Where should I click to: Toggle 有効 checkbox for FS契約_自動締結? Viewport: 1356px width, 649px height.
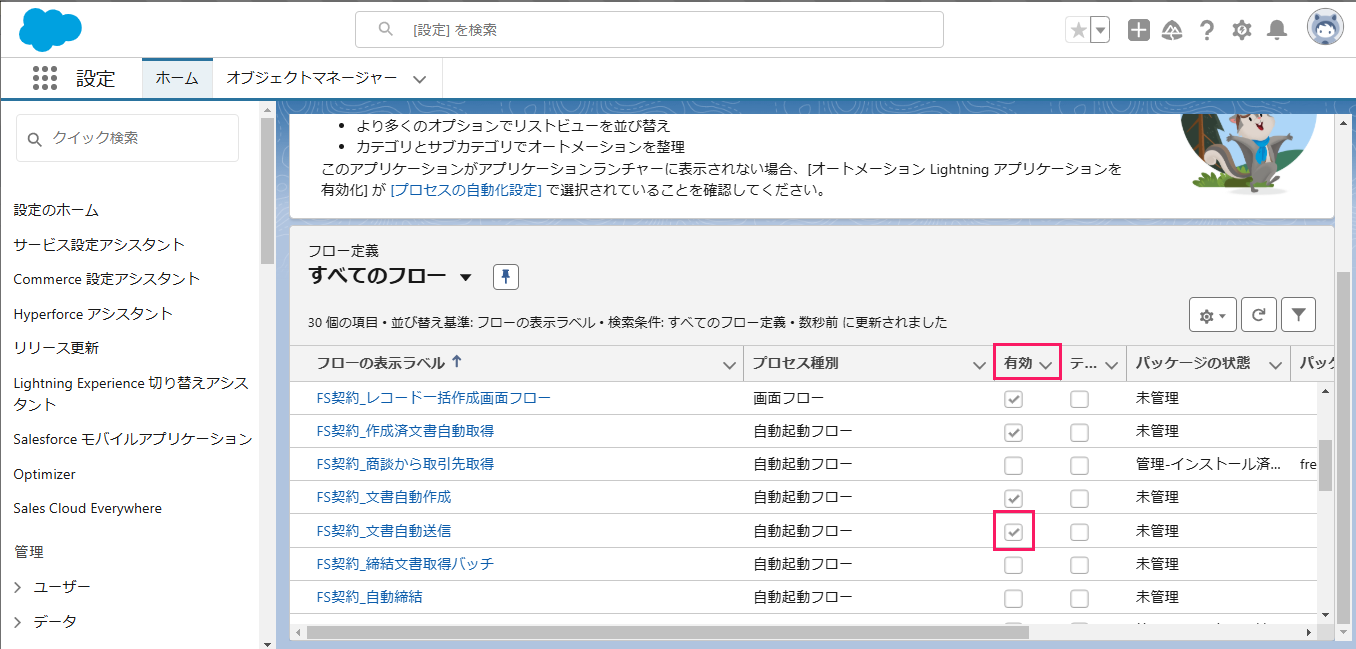(1013, 598)
